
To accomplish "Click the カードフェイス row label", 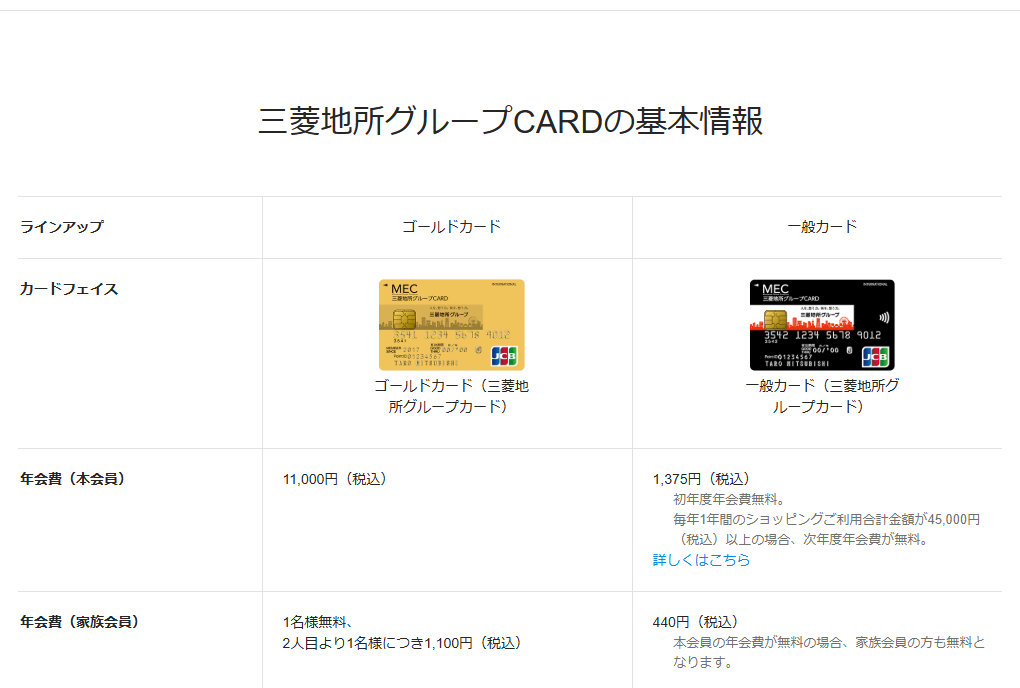I will (x=69, y=289).
